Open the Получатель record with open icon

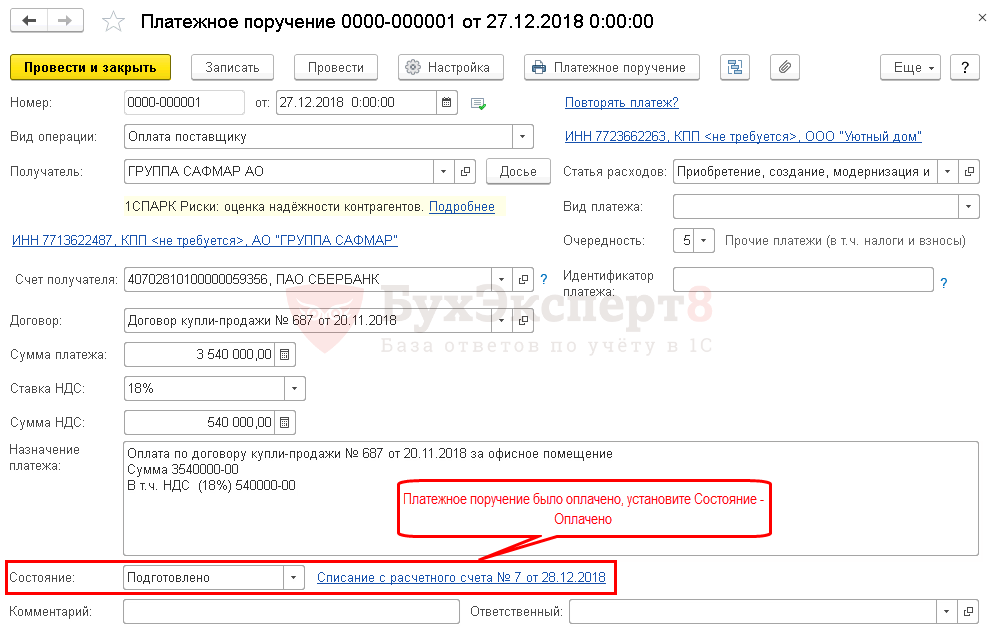click(x=465, y=171)
